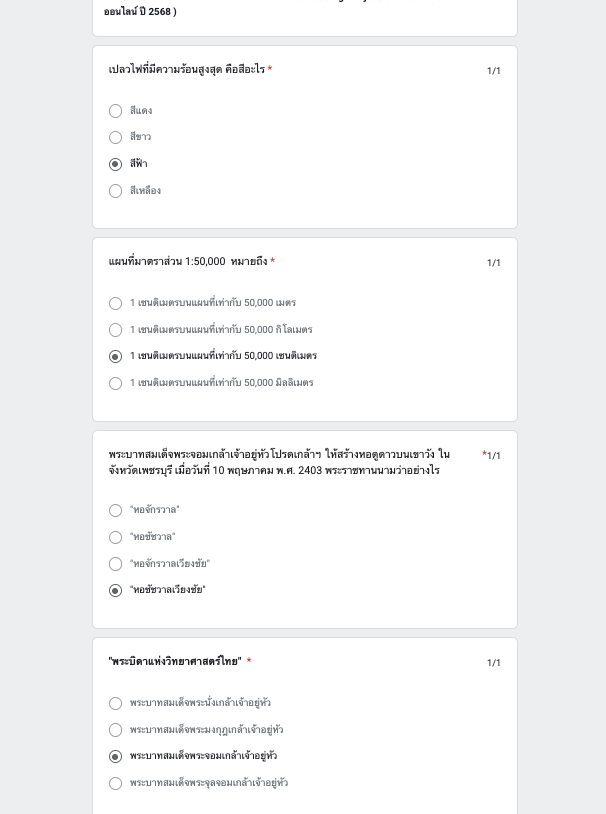The height and width of the screenshot is (814, 606).
Task: Choose the 50,000 กิโลเมตร option
Action: click(116, 330)
